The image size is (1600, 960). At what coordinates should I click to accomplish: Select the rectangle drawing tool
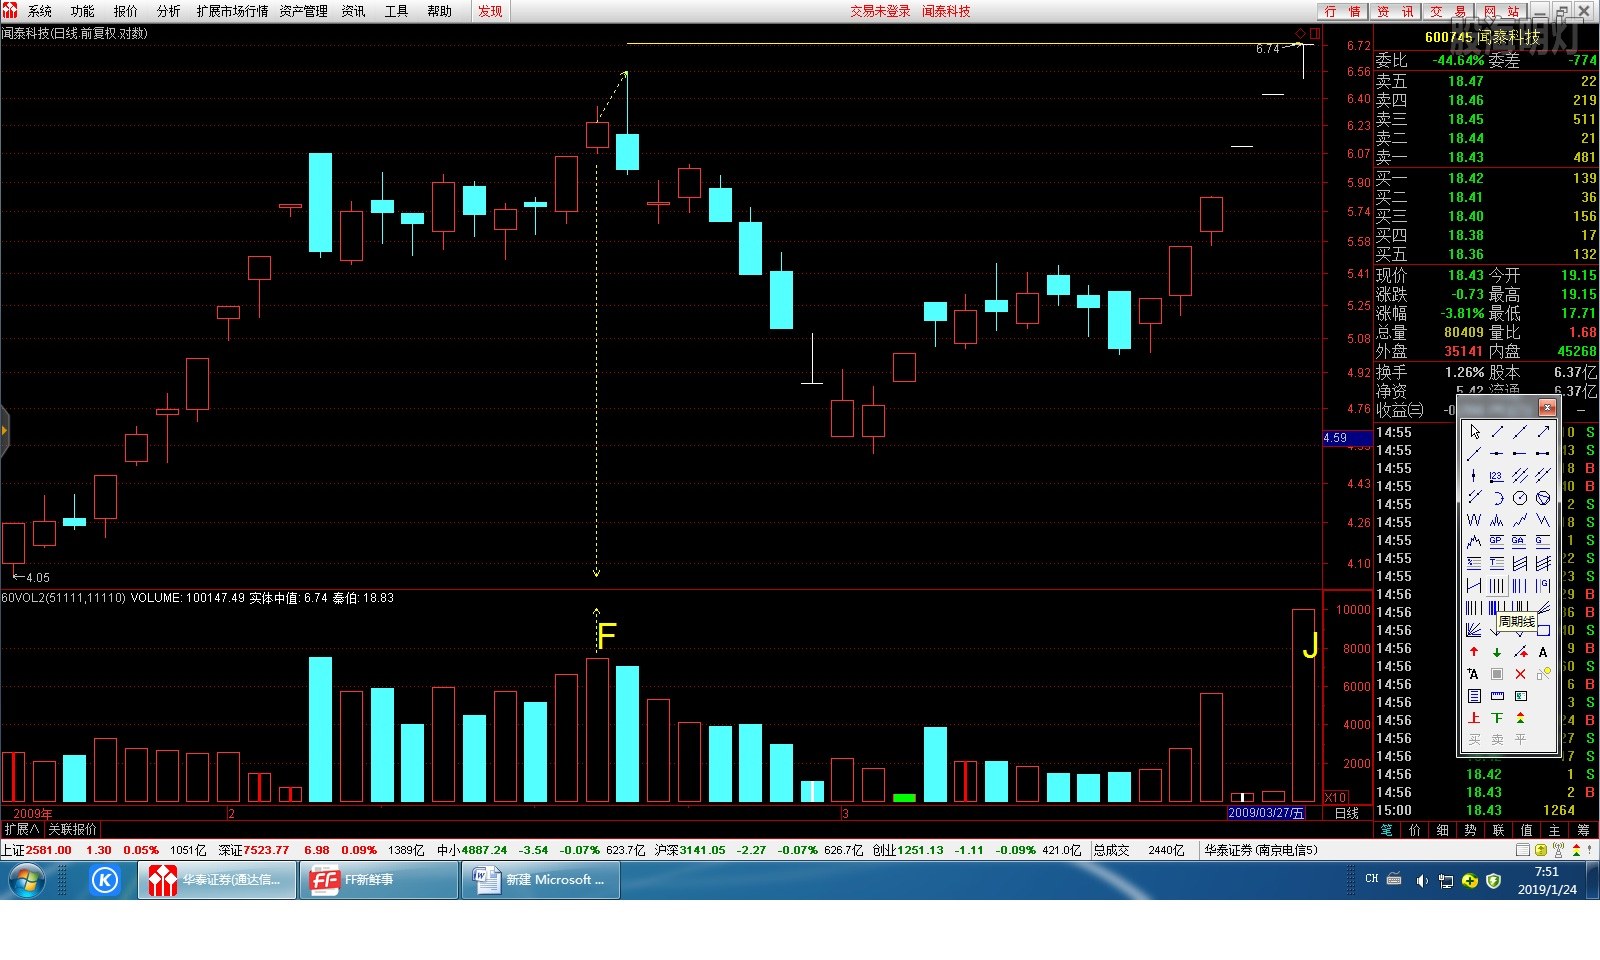[x=1543, y=630]
